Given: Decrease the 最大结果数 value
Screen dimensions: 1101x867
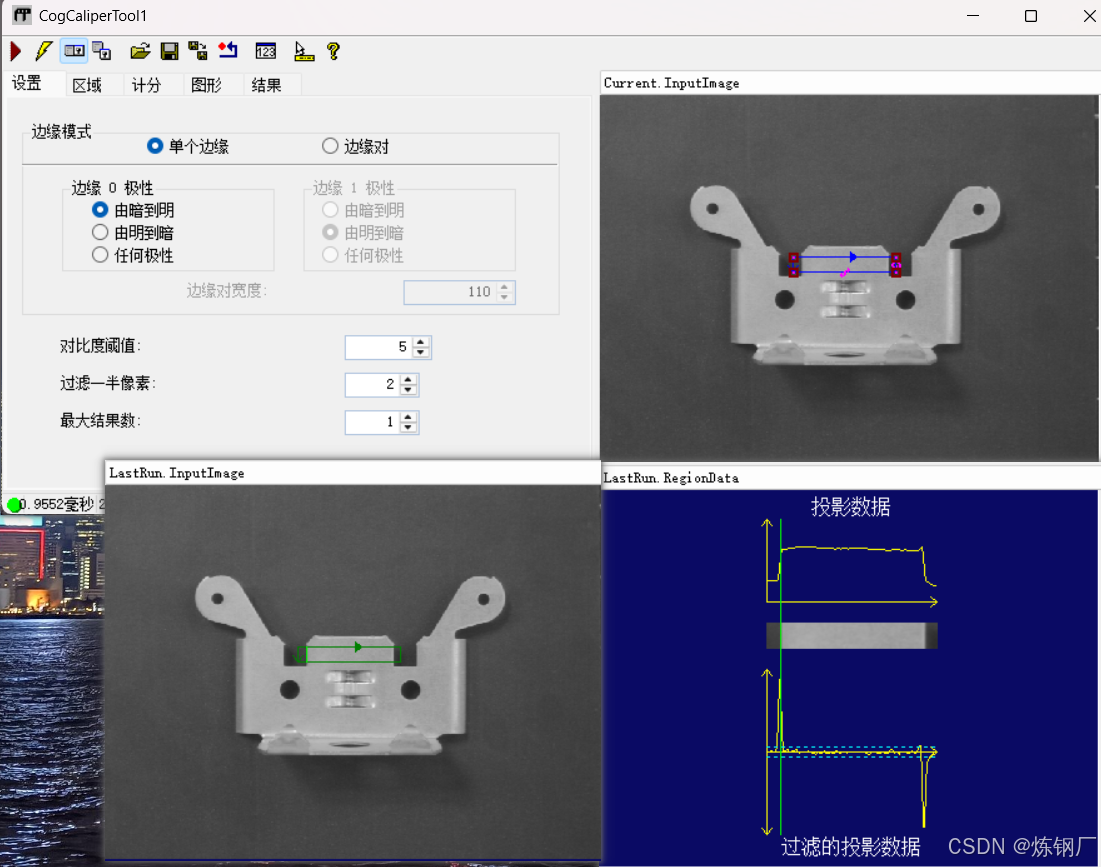Looking at the screenshot, I should coord(408,428).
